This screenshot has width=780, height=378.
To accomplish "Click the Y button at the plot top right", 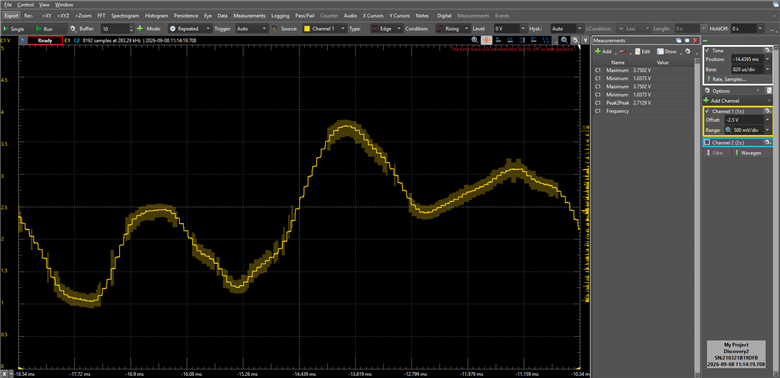I will pos(584,40).
